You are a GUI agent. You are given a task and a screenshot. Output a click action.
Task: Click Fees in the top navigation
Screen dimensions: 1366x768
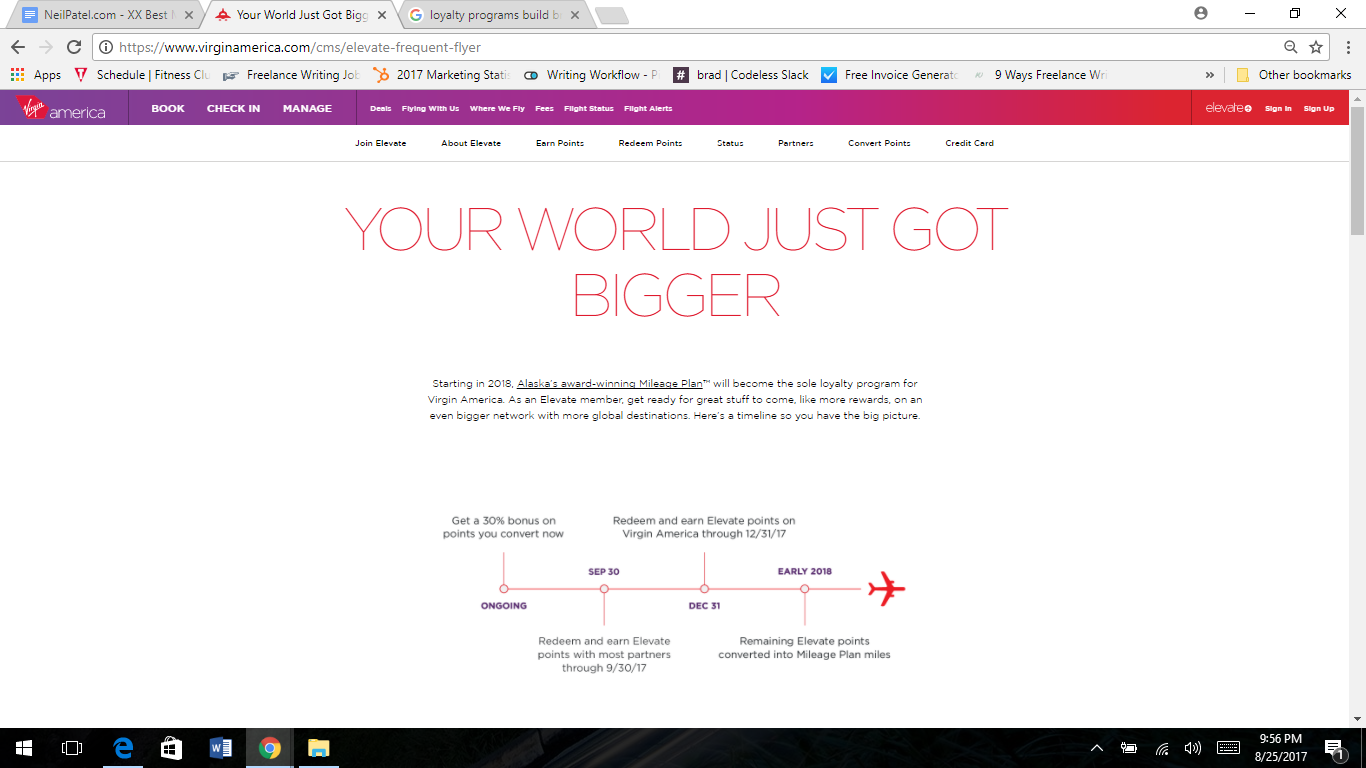544,108
